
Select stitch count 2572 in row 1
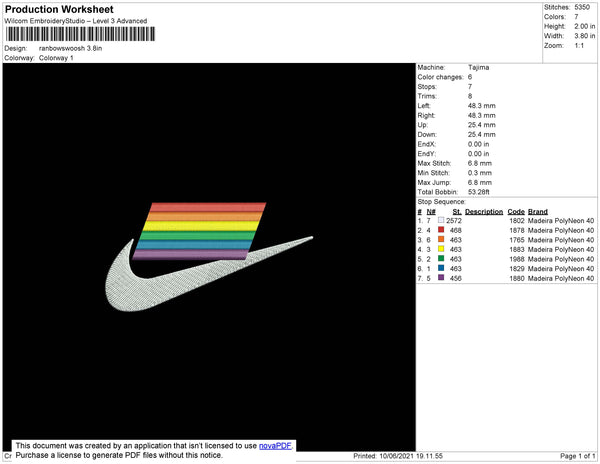tap(454, 221)
